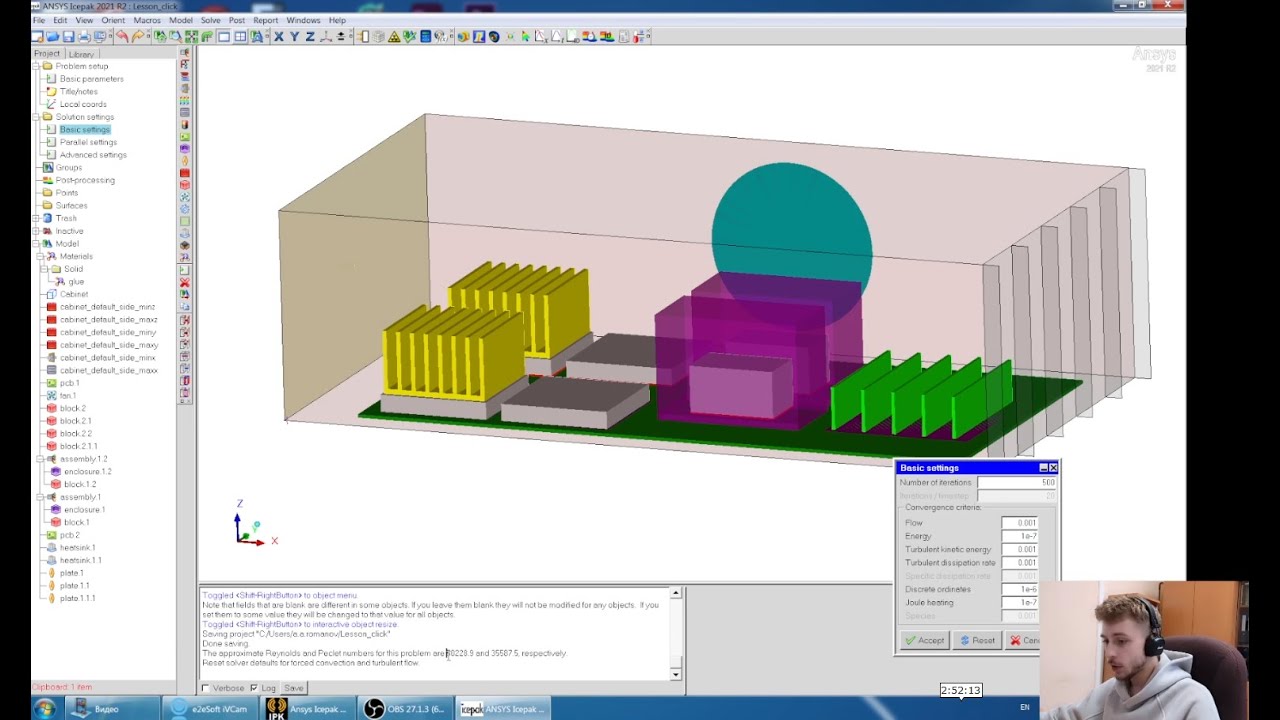Click the Redo arrow icon
Viewport: 1280px width, 720px height.
point(138,37)
